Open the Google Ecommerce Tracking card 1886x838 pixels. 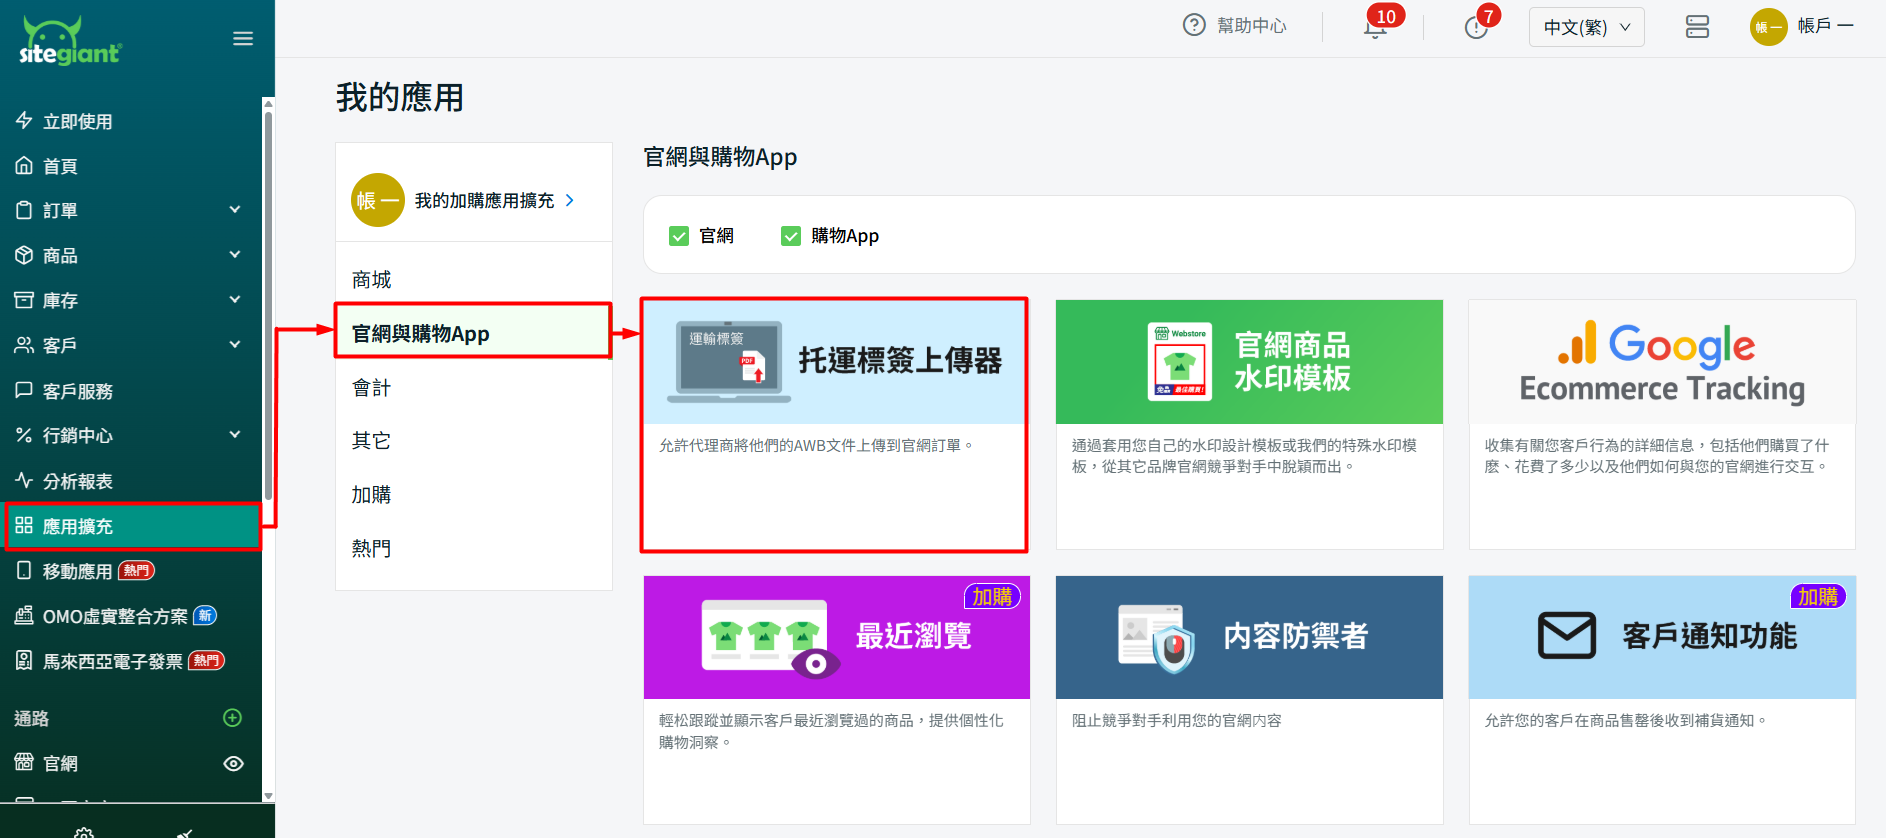[1661, 424]
